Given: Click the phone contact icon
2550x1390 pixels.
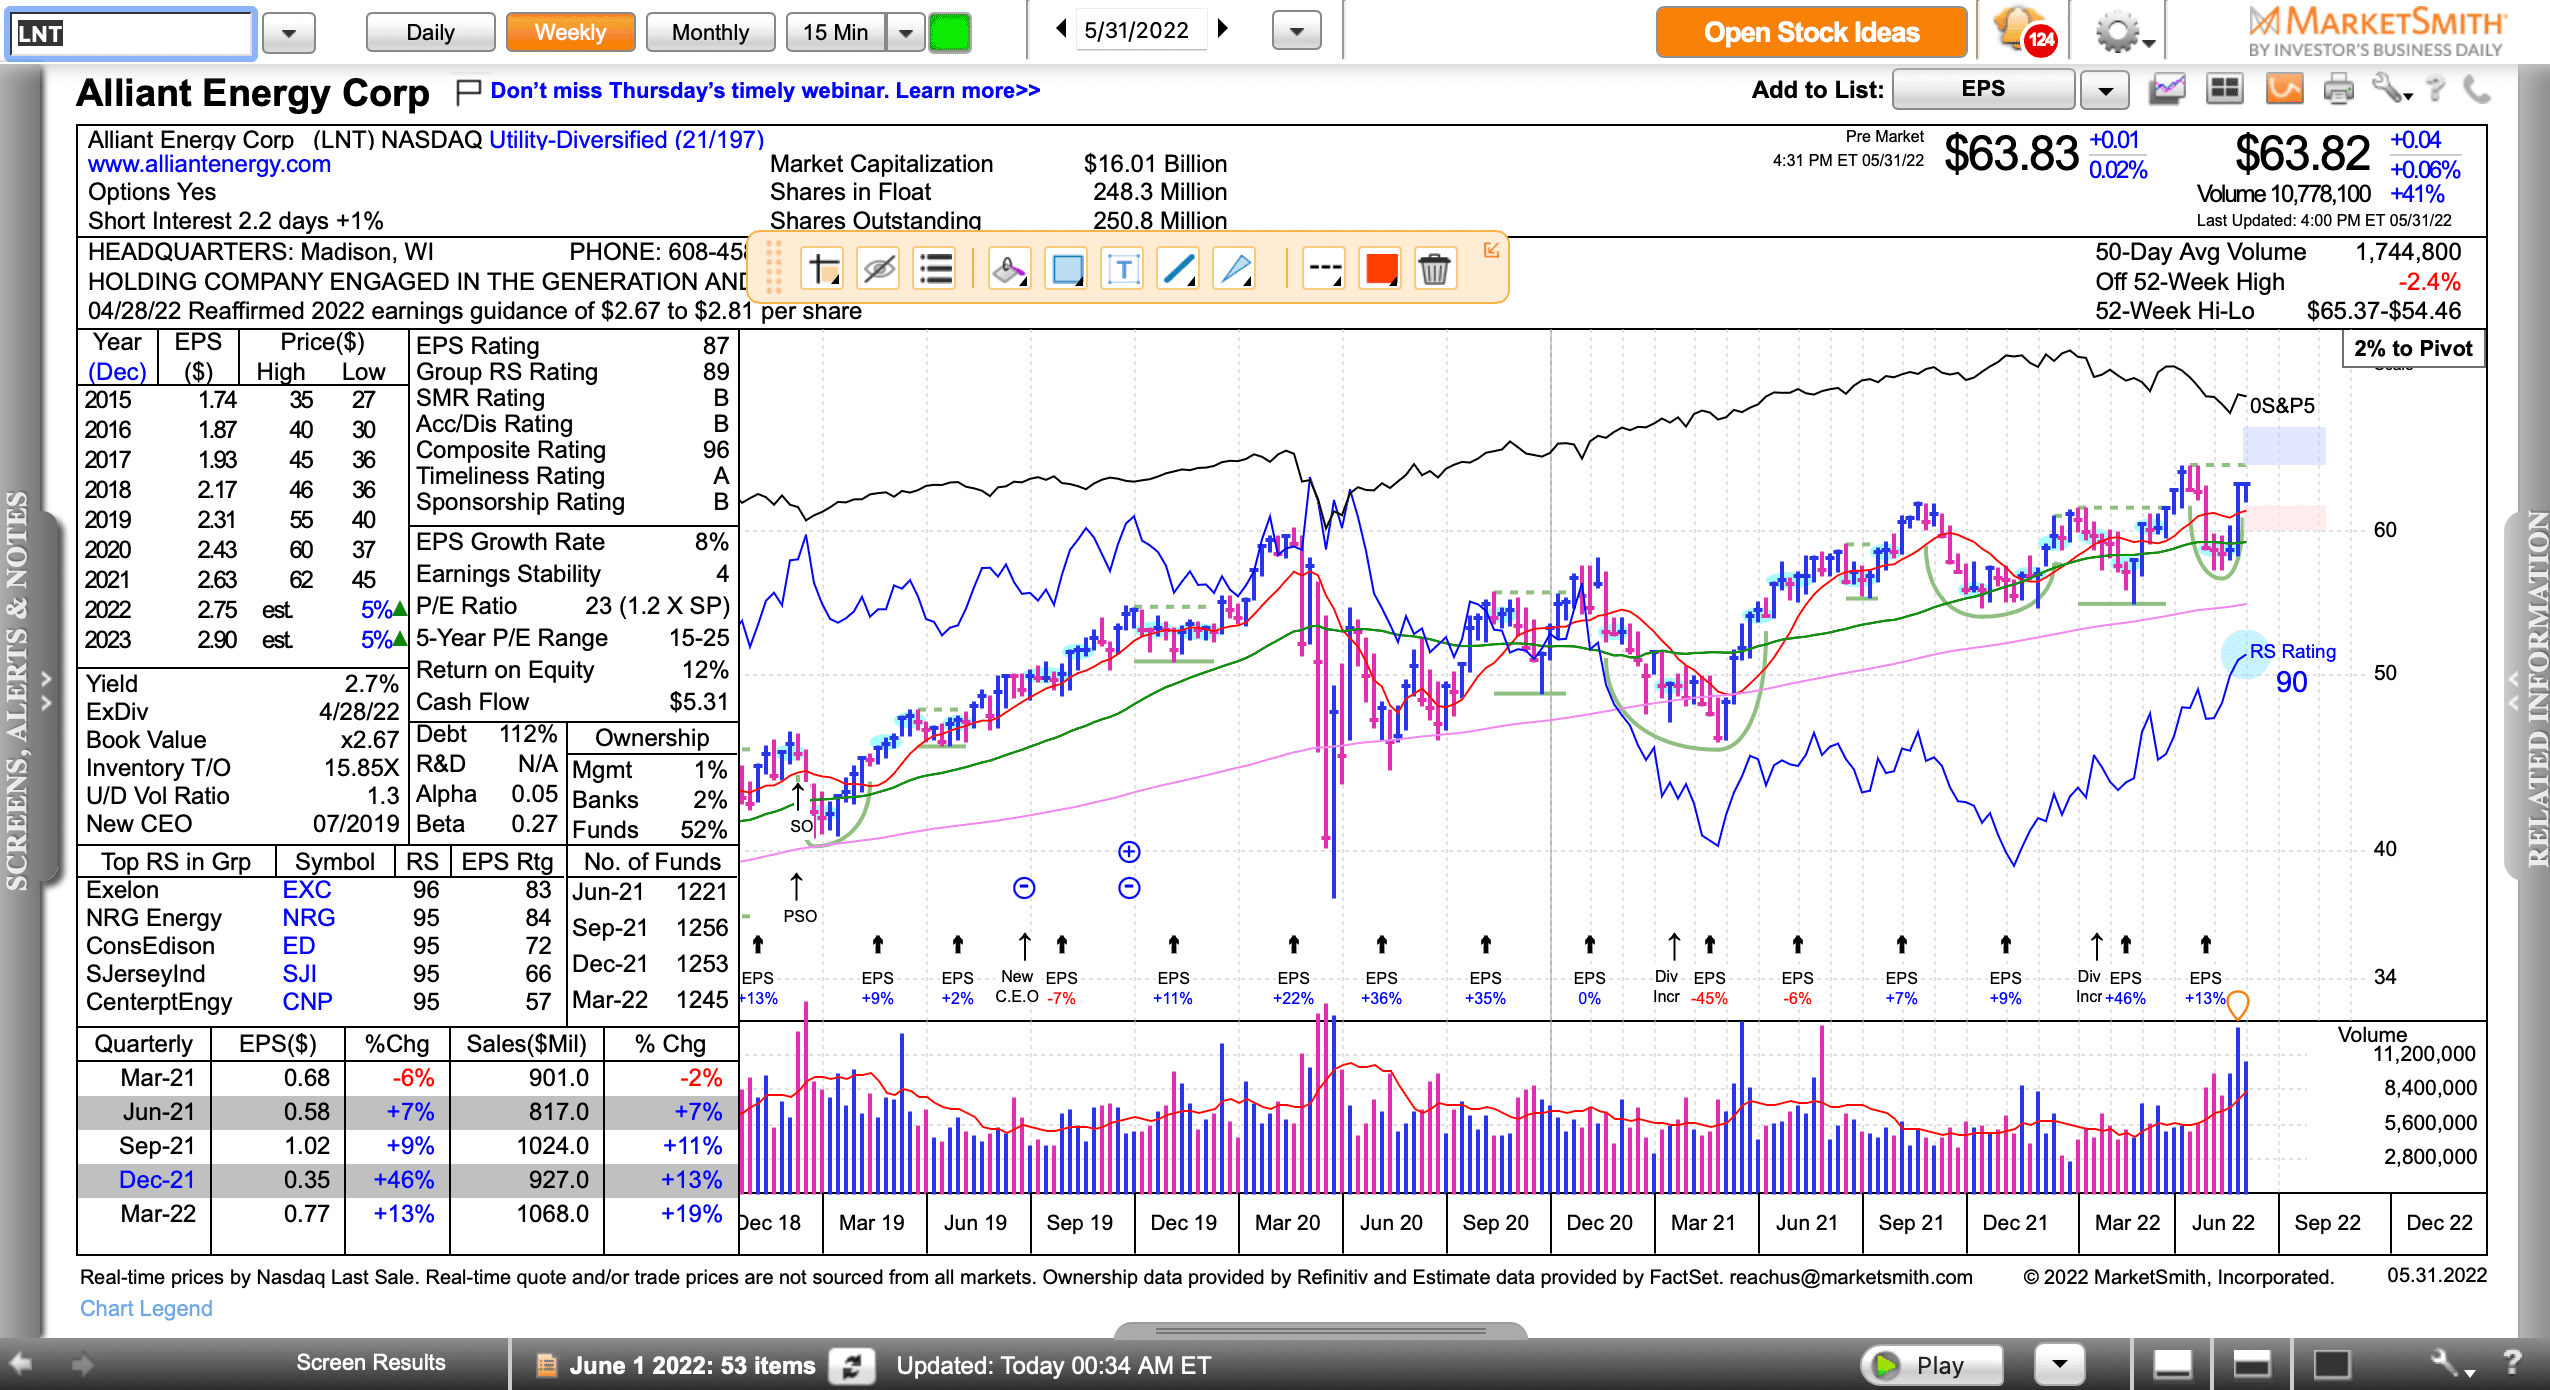Looking at the screenshot, I should click(x=2476, y=90).
